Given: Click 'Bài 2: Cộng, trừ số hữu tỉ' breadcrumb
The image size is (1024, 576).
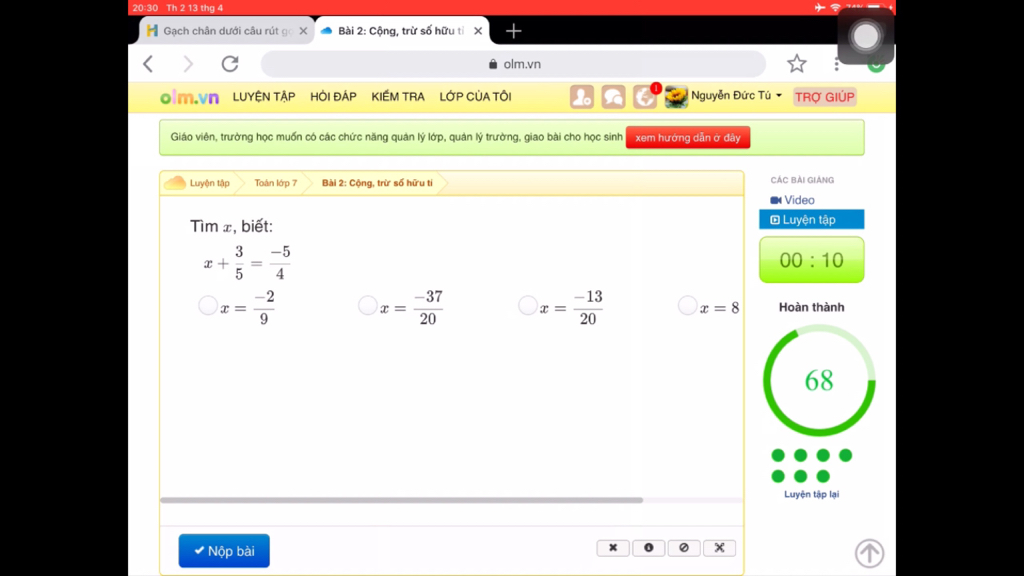Looking at the screenshot, I should tap(377, 183).
